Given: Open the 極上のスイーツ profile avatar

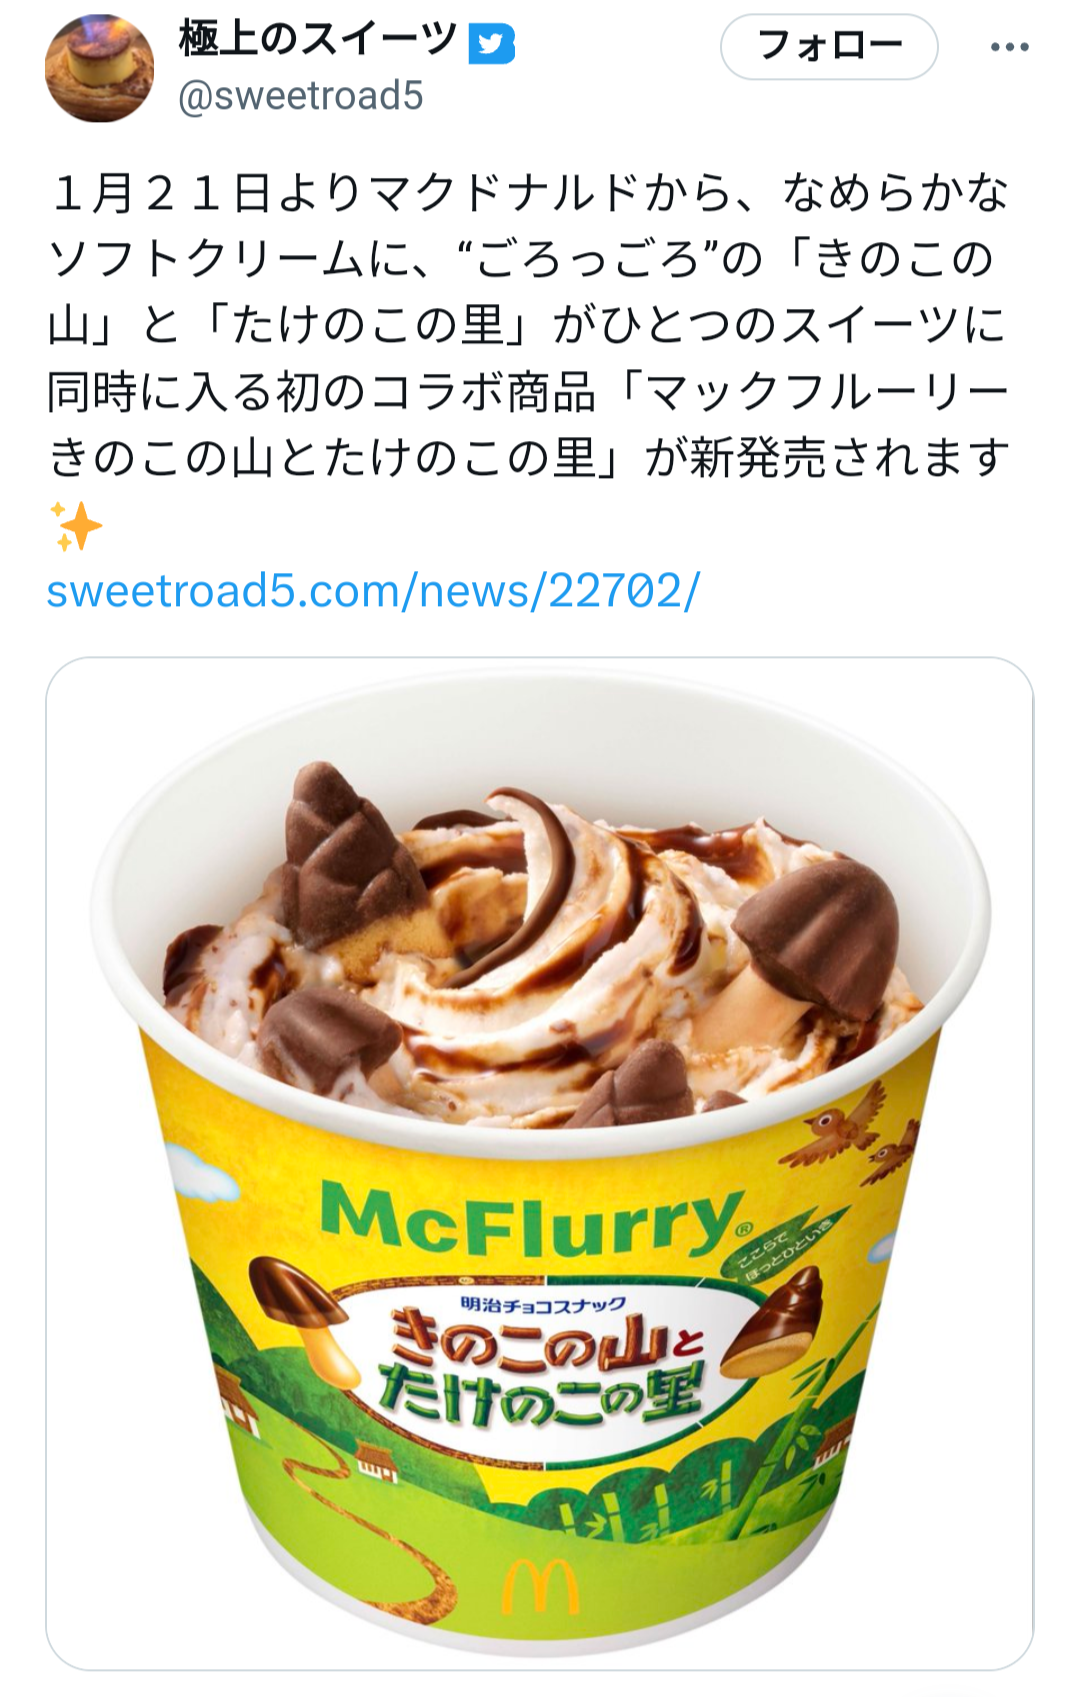Looking at the screenshot, I should click(100, 68).
